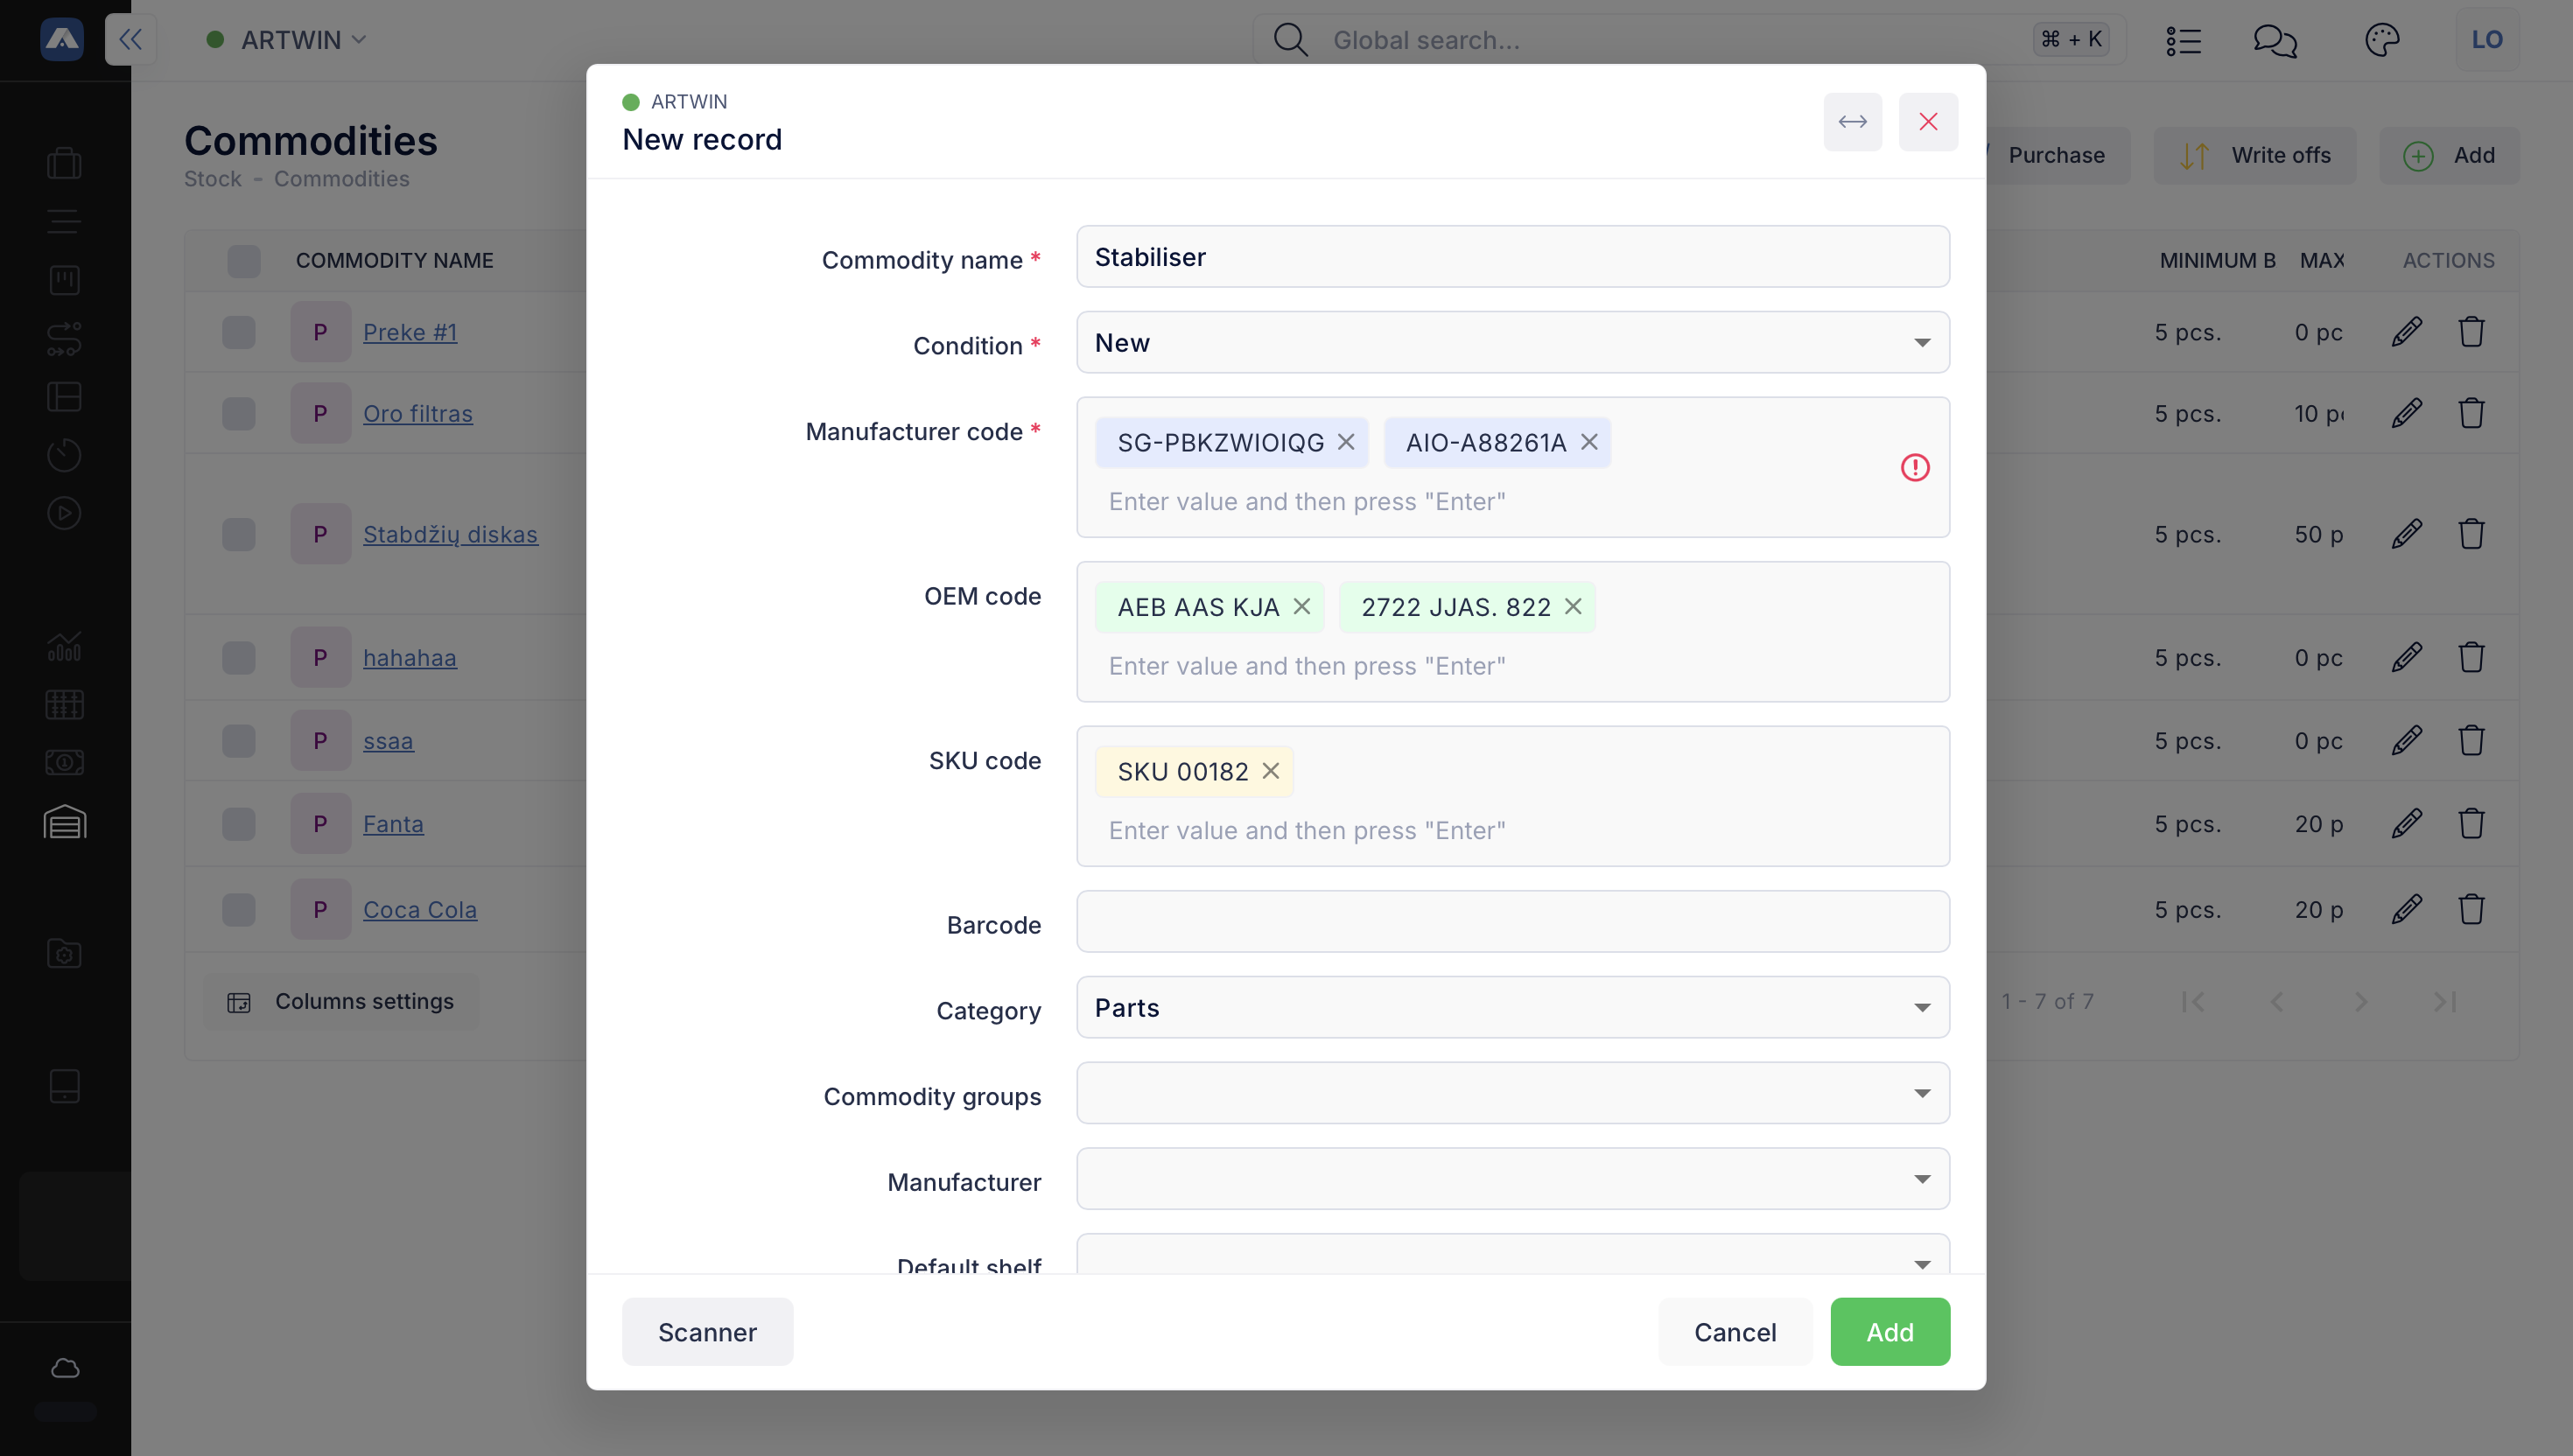2573x1456 pixels.
Task: Click the manufacturer code error warning icon
Action: [1914, 467]
